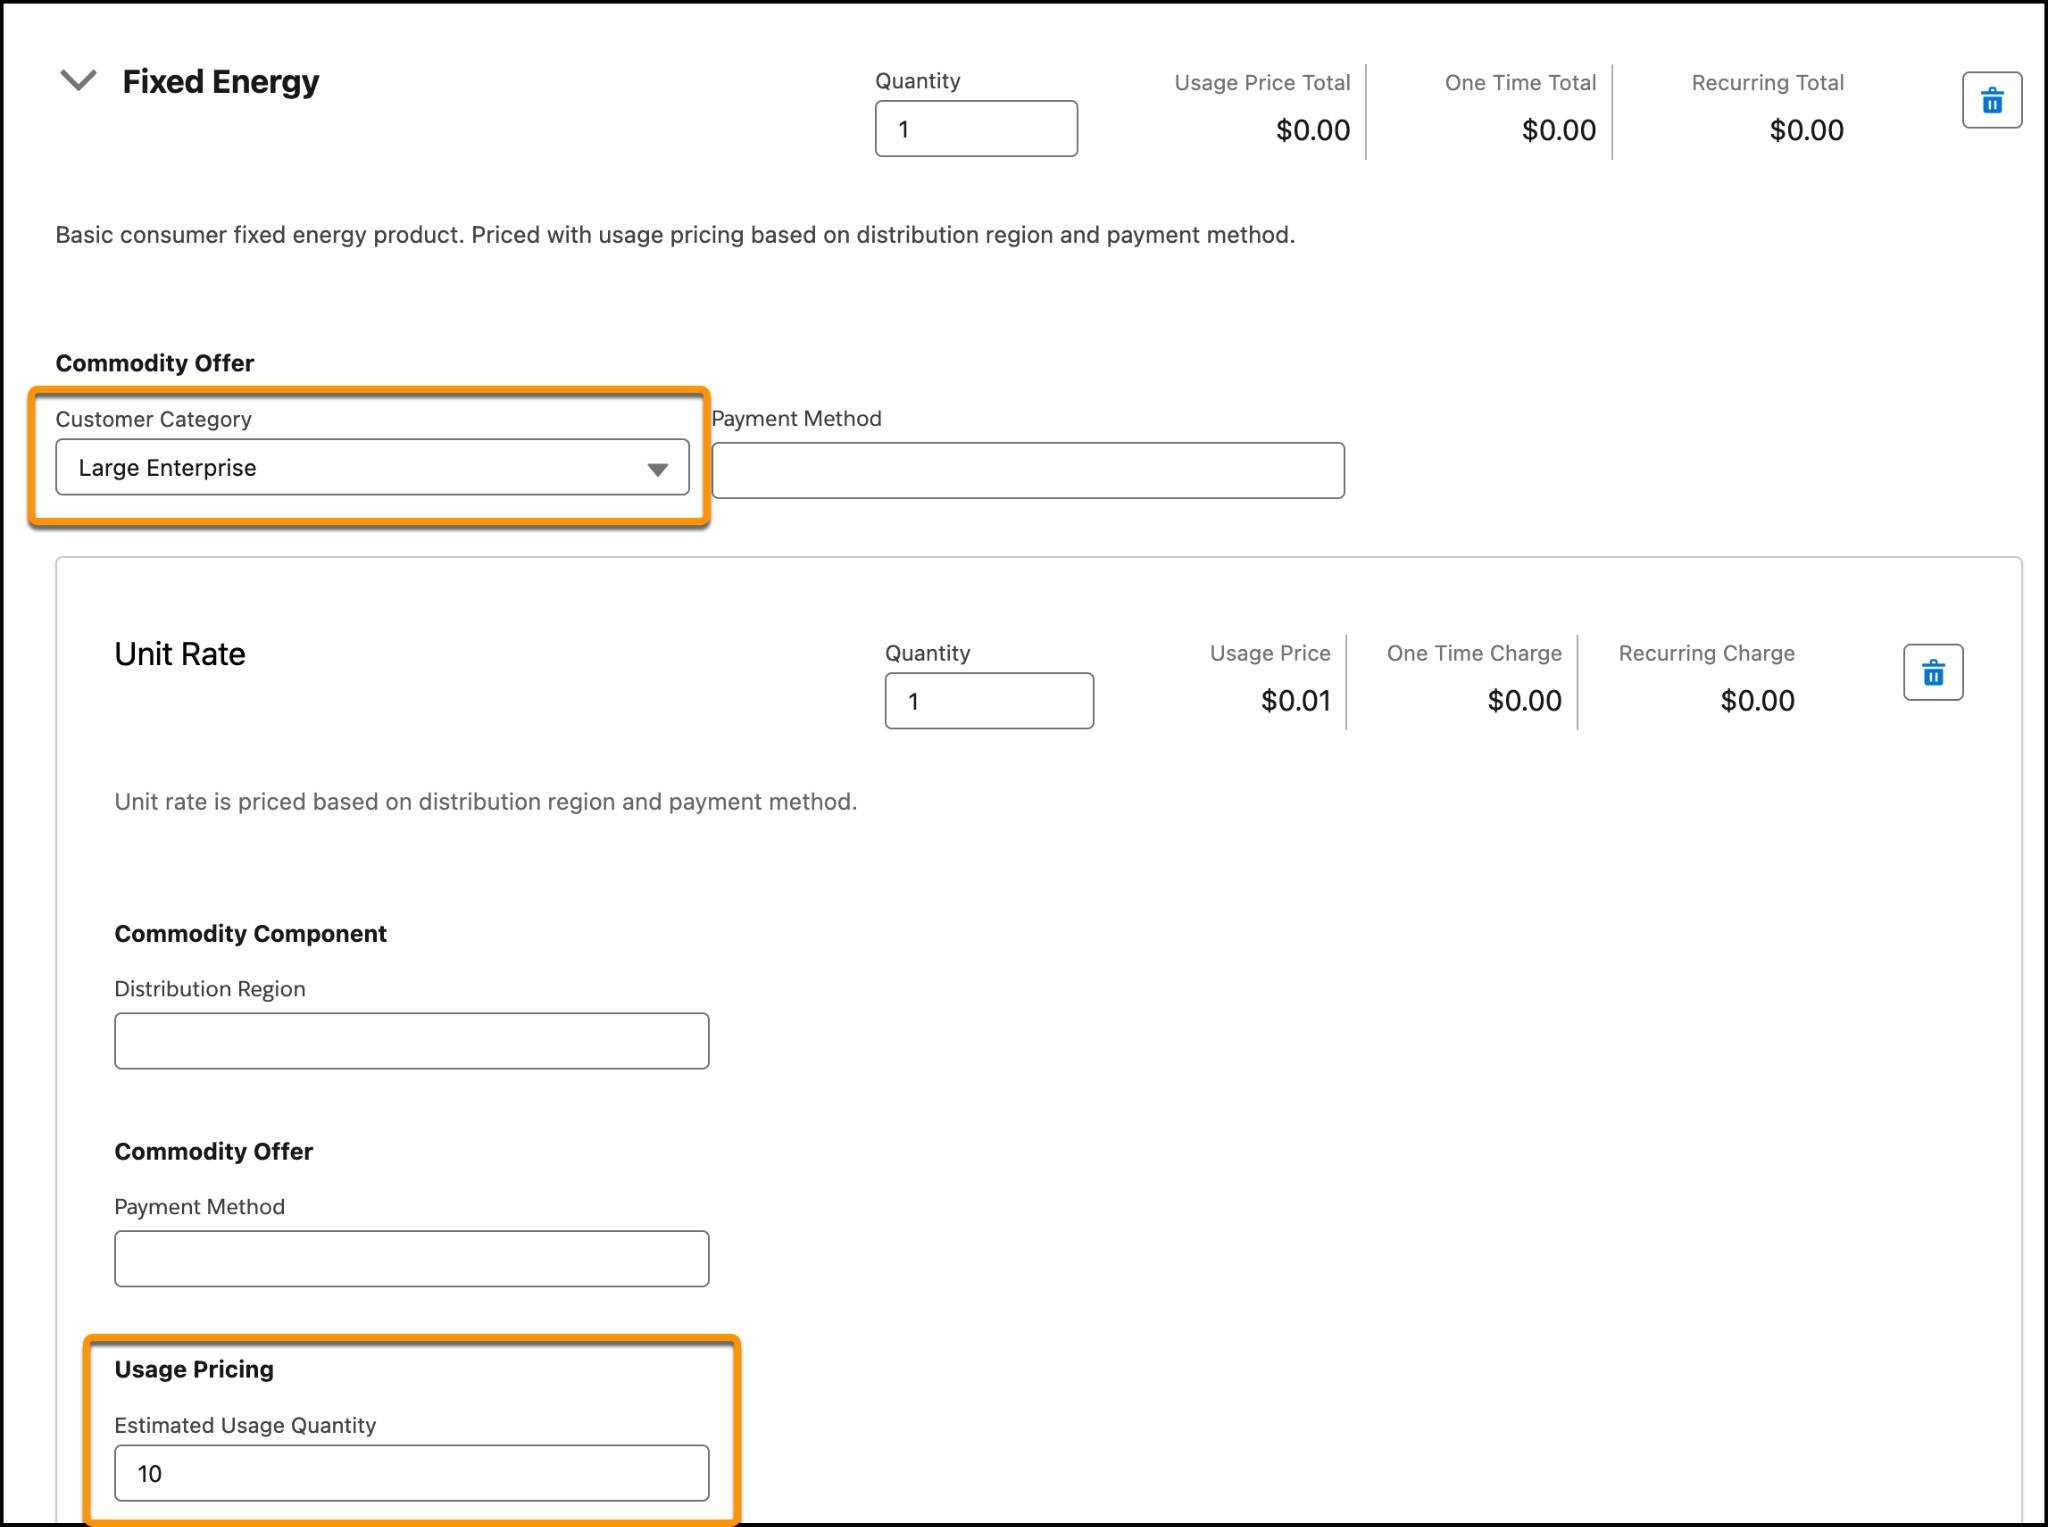Viewport: 2048px width, 1527px height.
Task: Click the Distribution Region input field
Action: [412, 1041]
